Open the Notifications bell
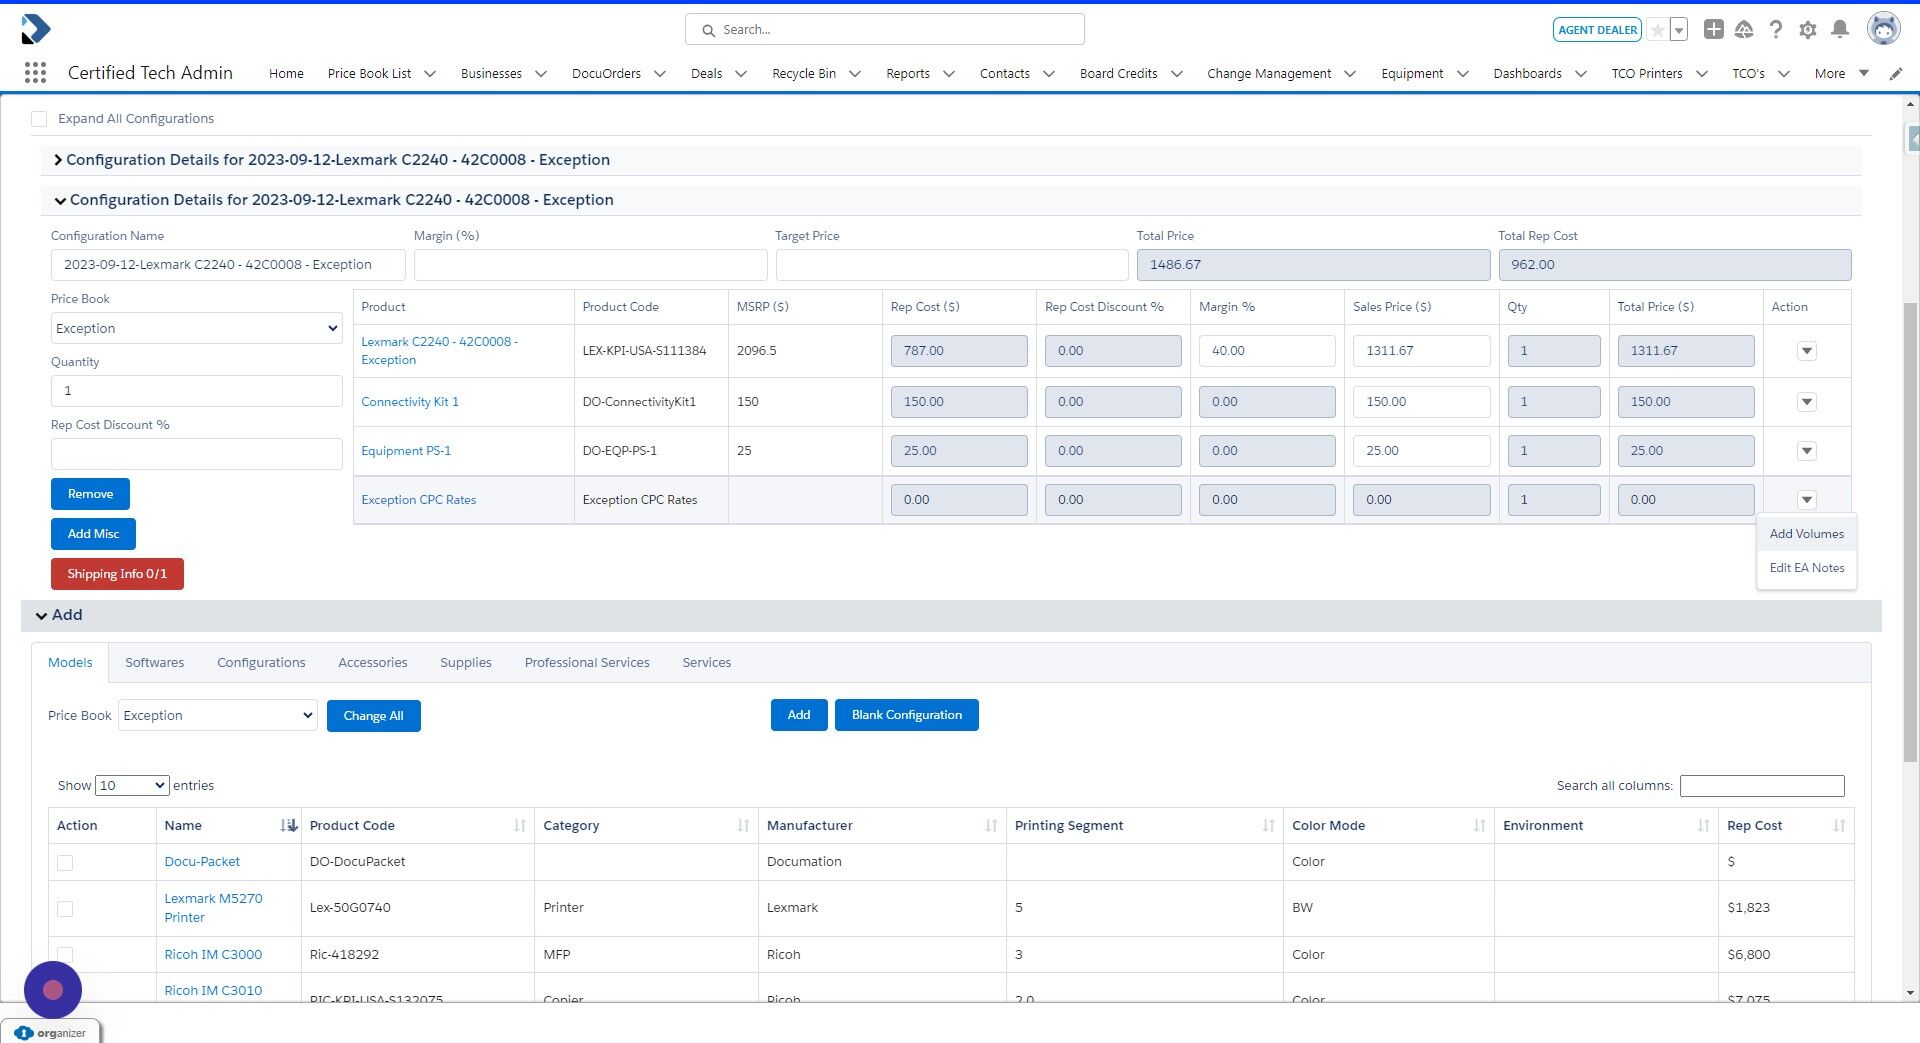The height and width of the screenshot is (1043, 1920). pyautogui.click(x=1840, y=29)
